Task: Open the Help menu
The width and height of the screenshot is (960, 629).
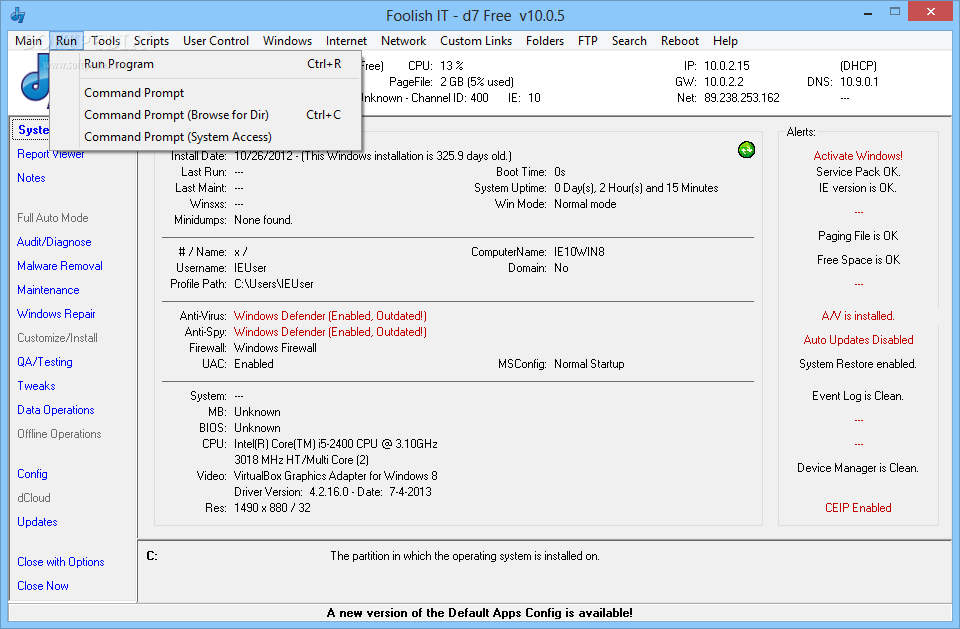Action: [x=725, y=40]
